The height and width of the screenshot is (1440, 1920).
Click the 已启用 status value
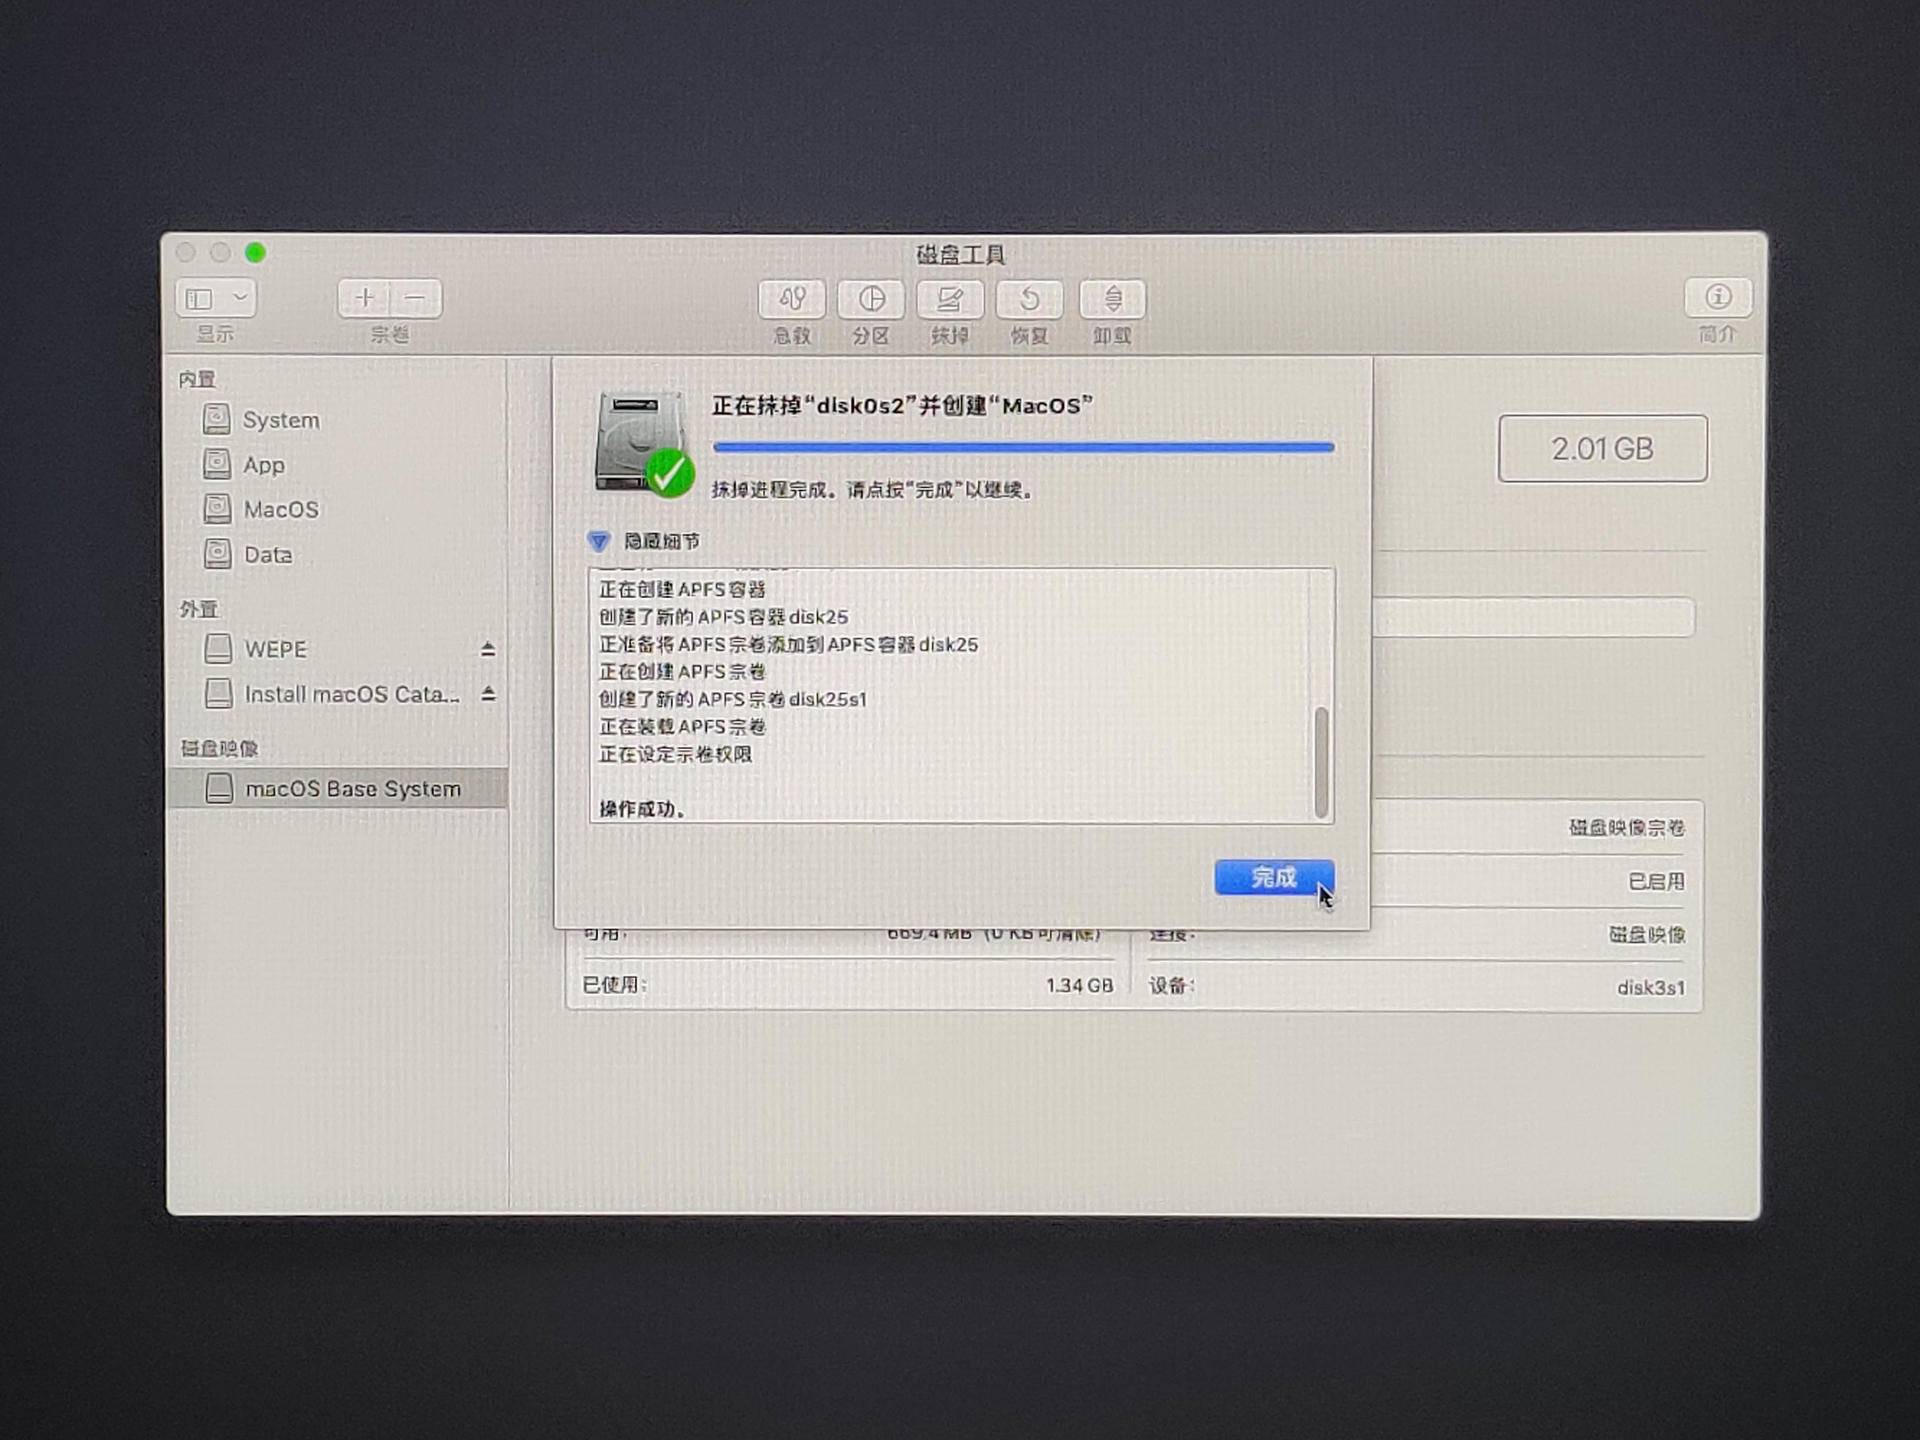1656,881
